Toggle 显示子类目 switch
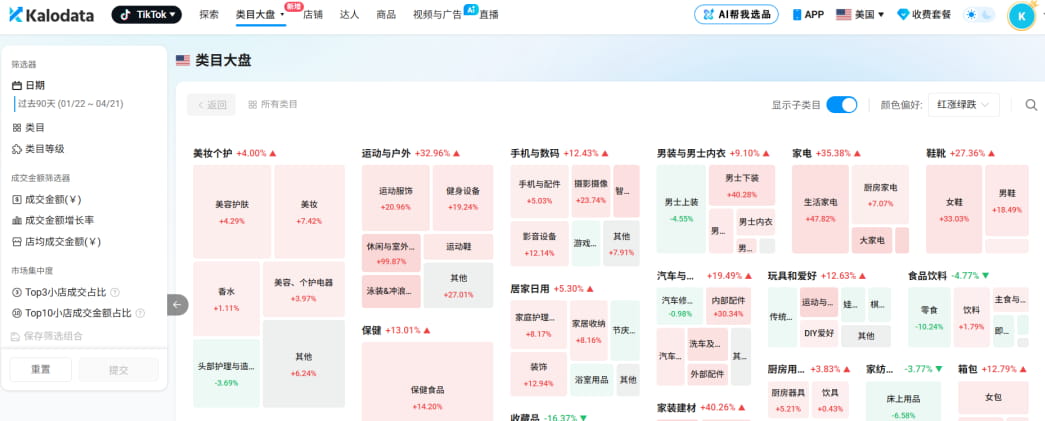The image size is (1045, 421). pos(841,105)
